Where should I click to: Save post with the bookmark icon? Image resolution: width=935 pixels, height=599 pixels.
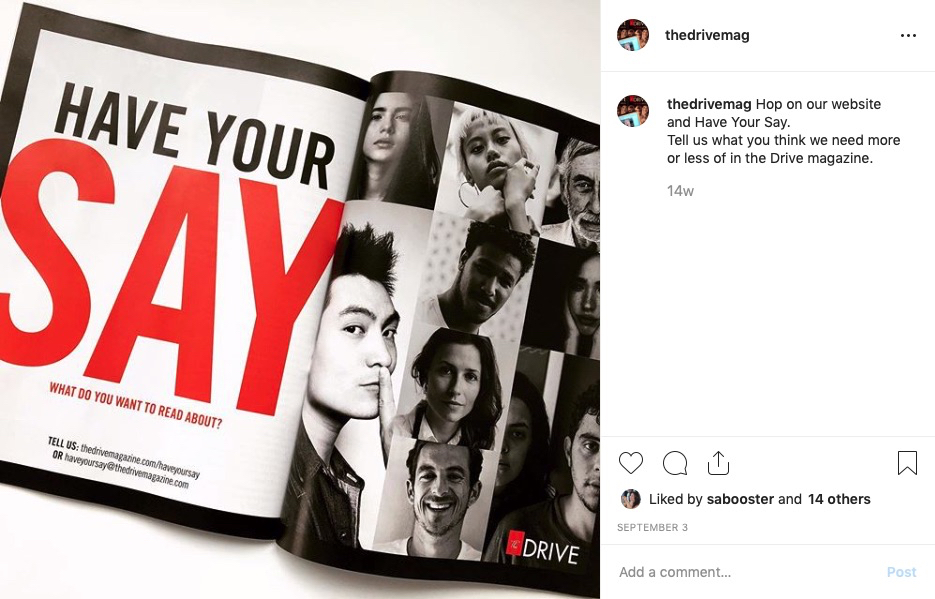coord(907,463)
